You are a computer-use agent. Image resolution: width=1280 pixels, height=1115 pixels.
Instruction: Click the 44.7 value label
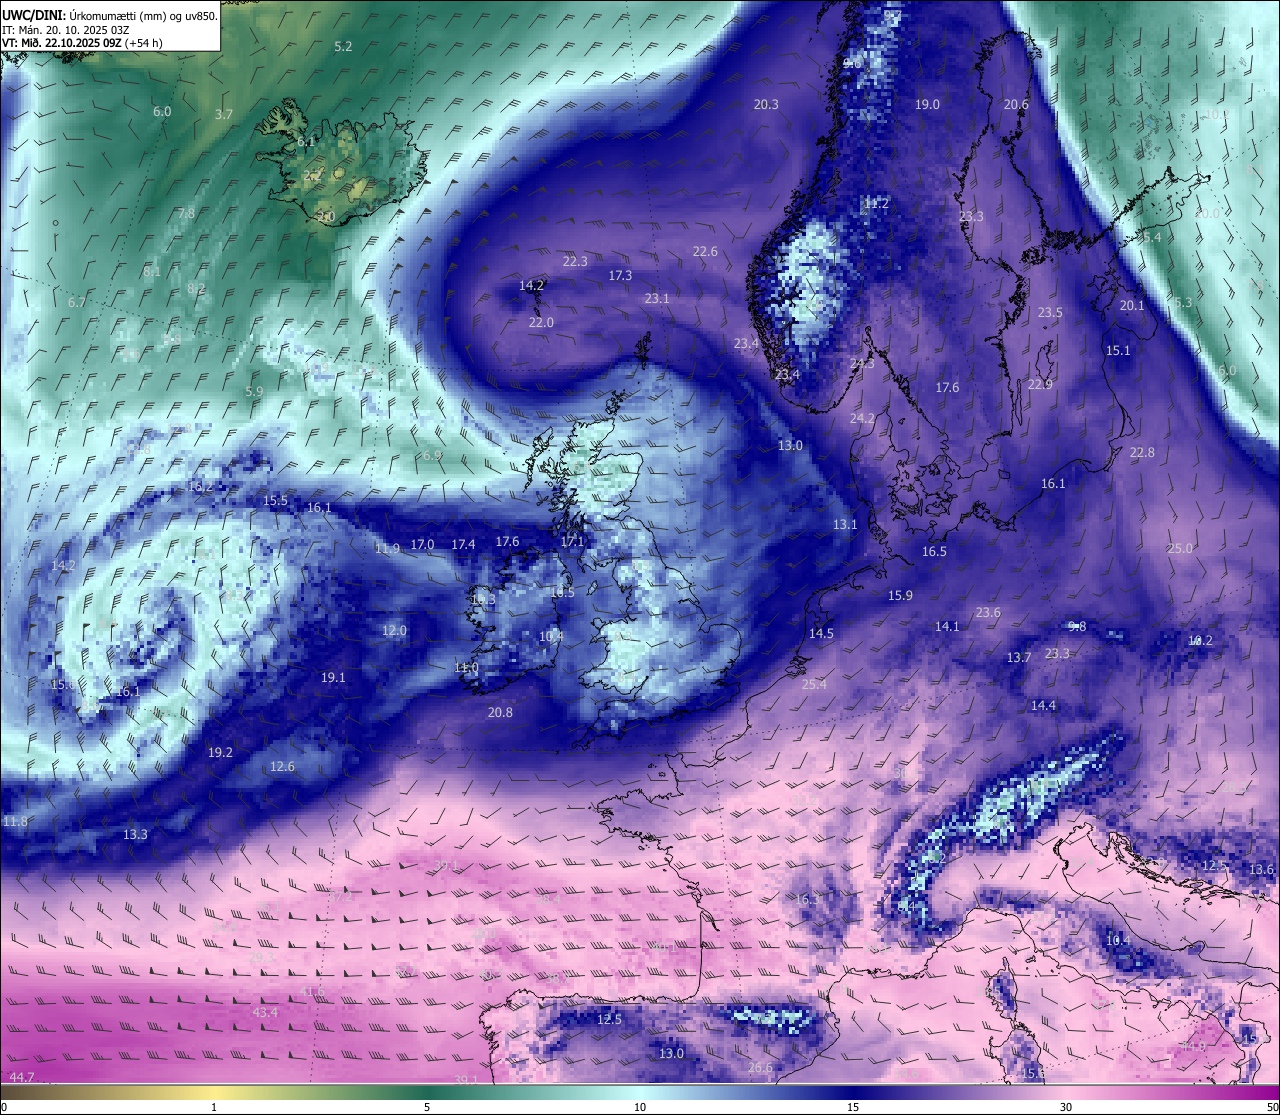[22, 1077]
